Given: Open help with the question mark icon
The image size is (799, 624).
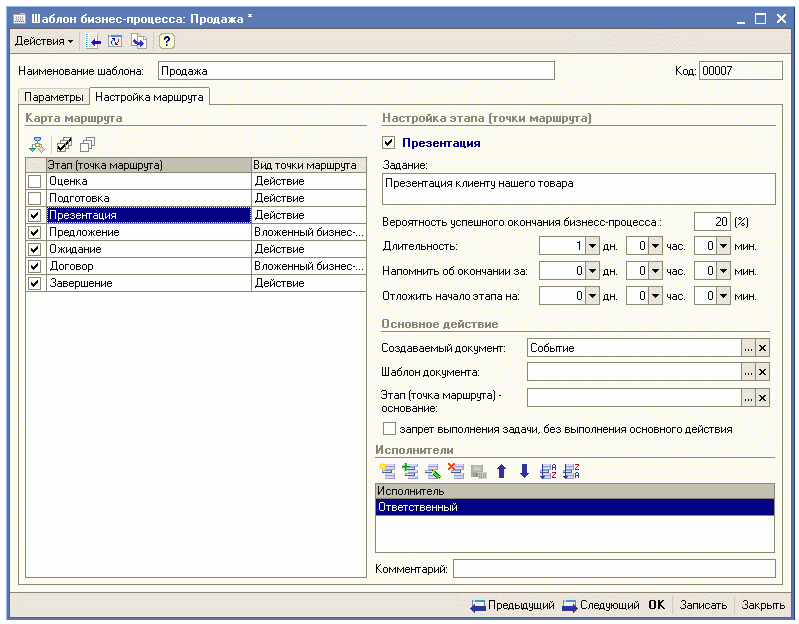Looking at the screenshot, I should (x=167, y=41).
